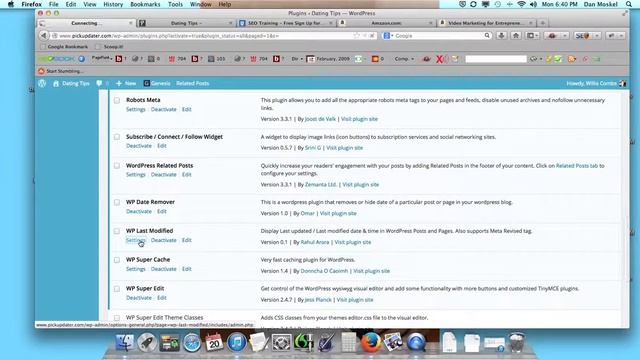
Task: Check the WP Super Edit checkbox
Action: pos(117,289)
